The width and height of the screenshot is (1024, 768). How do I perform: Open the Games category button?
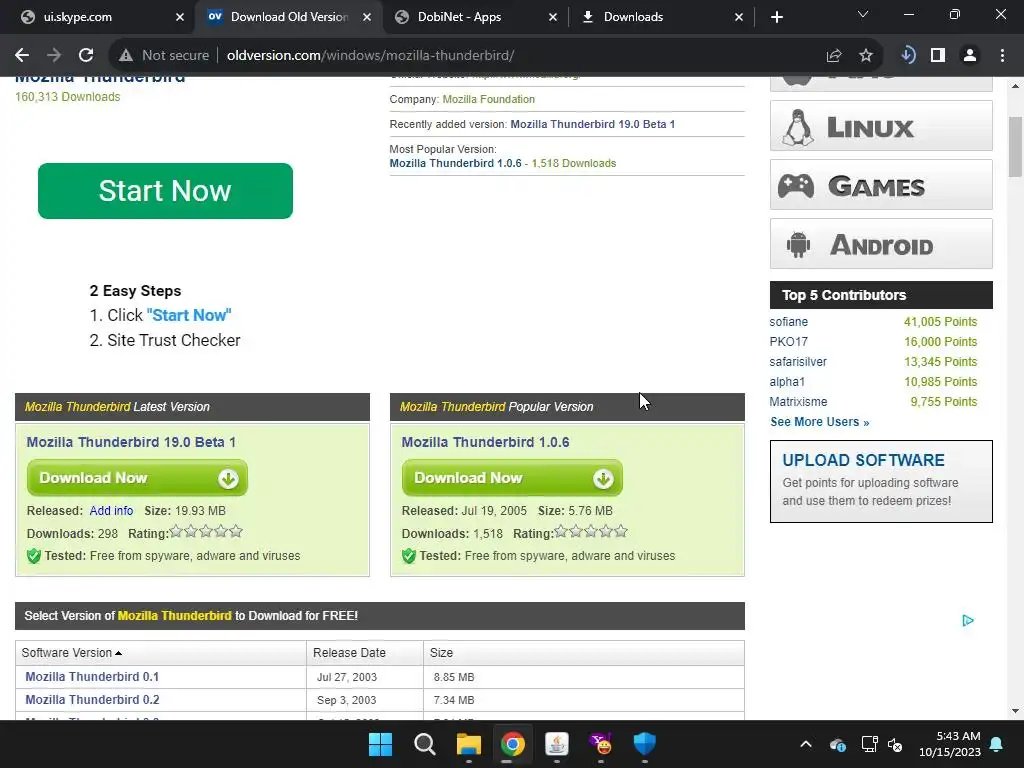click(x=881, y=185)
